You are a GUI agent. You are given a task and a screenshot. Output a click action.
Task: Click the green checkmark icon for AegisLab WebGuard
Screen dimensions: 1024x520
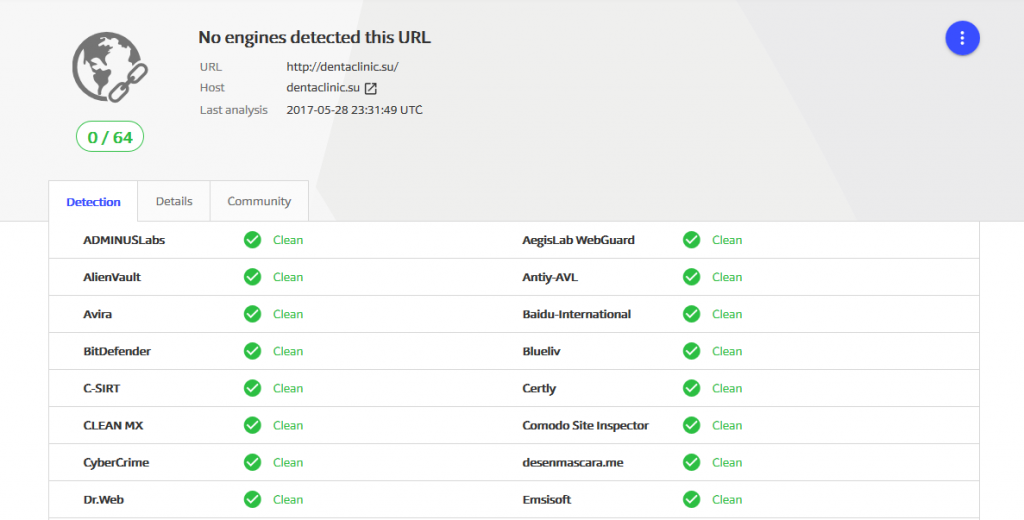pyautogui.click(x=691, y=240)
